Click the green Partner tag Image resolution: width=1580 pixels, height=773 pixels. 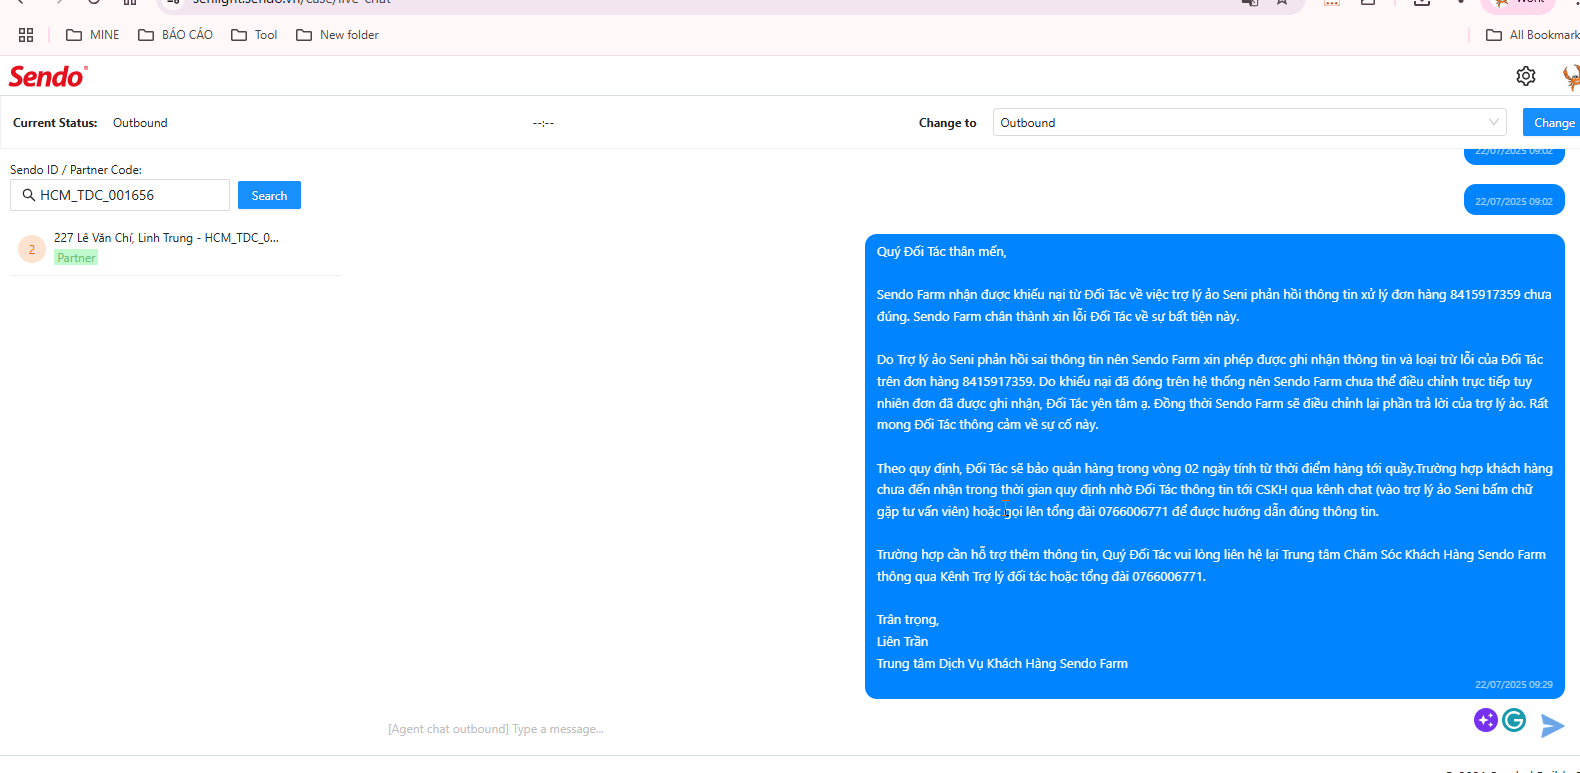76,258
